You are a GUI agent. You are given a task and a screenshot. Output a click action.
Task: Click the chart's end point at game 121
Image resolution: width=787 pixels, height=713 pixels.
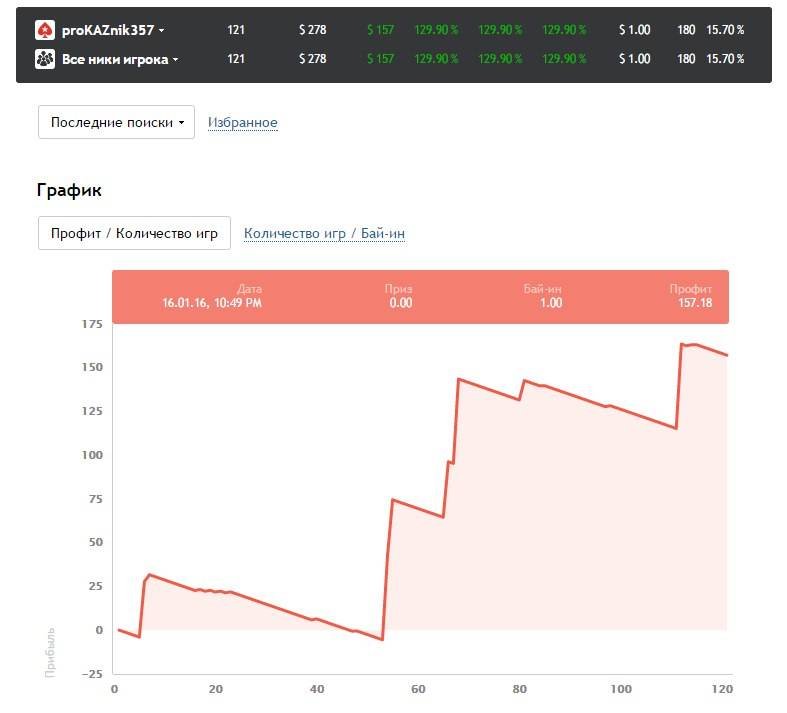727,355
